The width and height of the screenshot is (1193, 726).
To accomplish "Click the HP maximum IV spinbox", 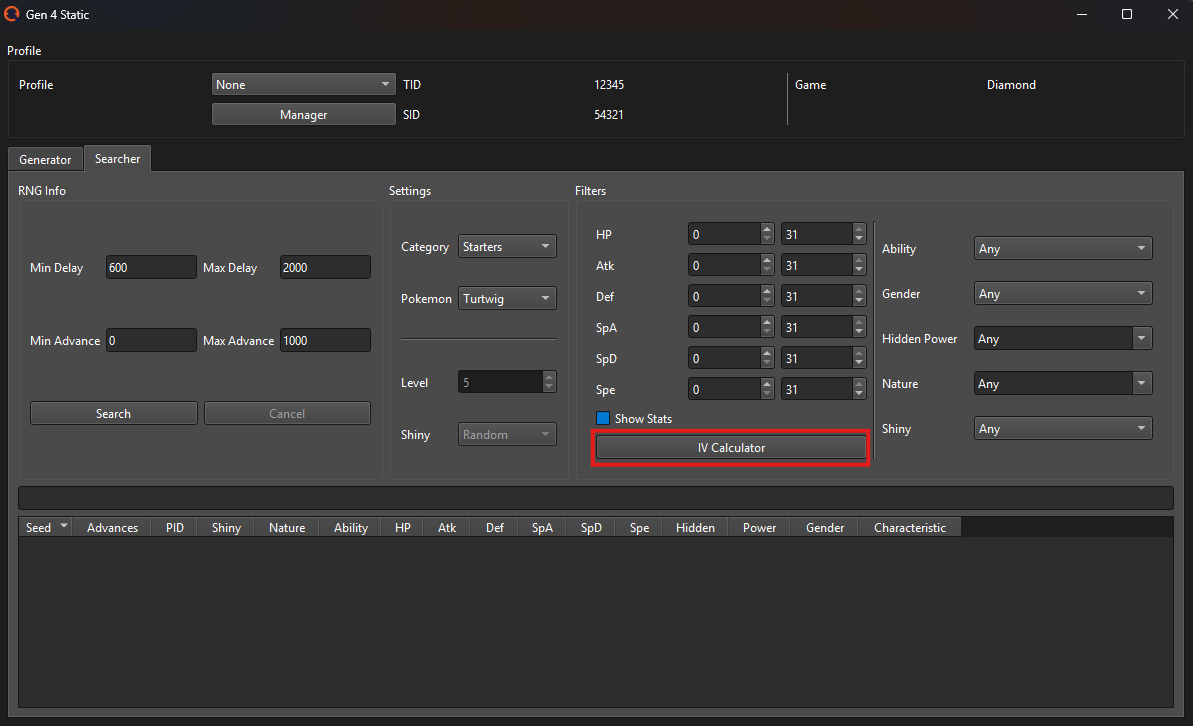I will tap(823, 234).
